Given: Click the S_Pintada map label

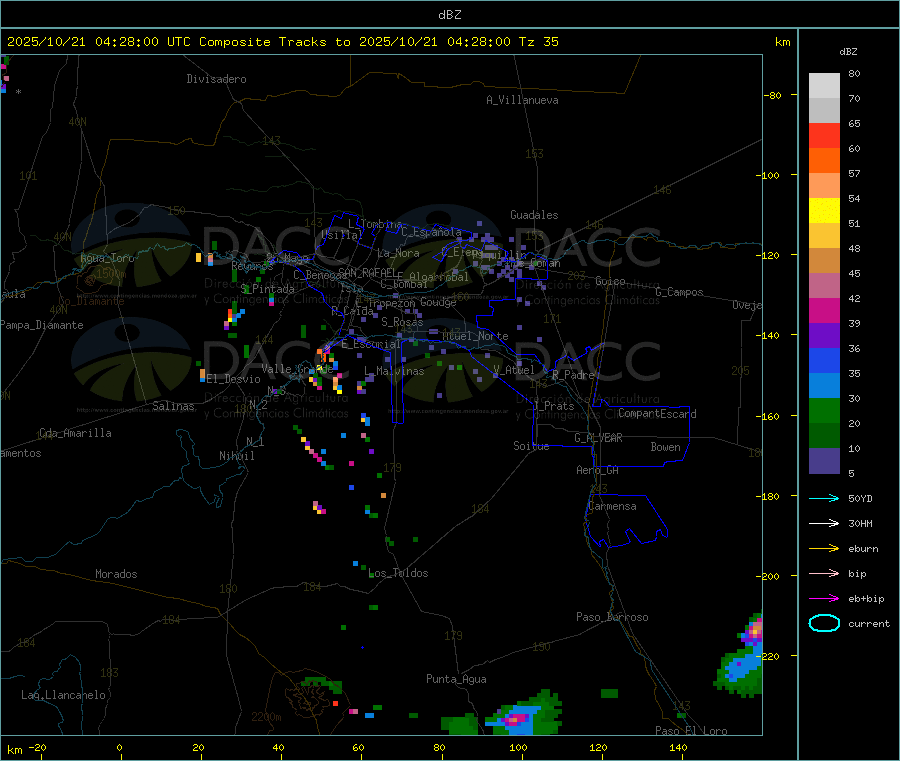Looking at the screenshot, I should point(267,289).
